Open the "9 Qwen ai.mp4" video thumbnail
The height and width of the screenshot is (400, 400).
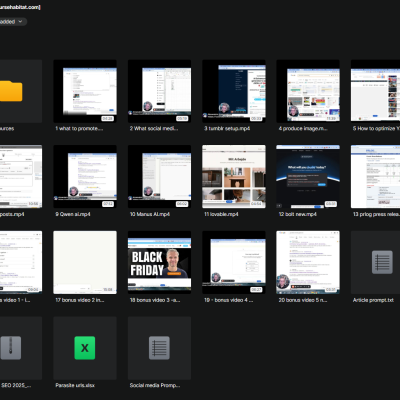[x=85, y=177]
